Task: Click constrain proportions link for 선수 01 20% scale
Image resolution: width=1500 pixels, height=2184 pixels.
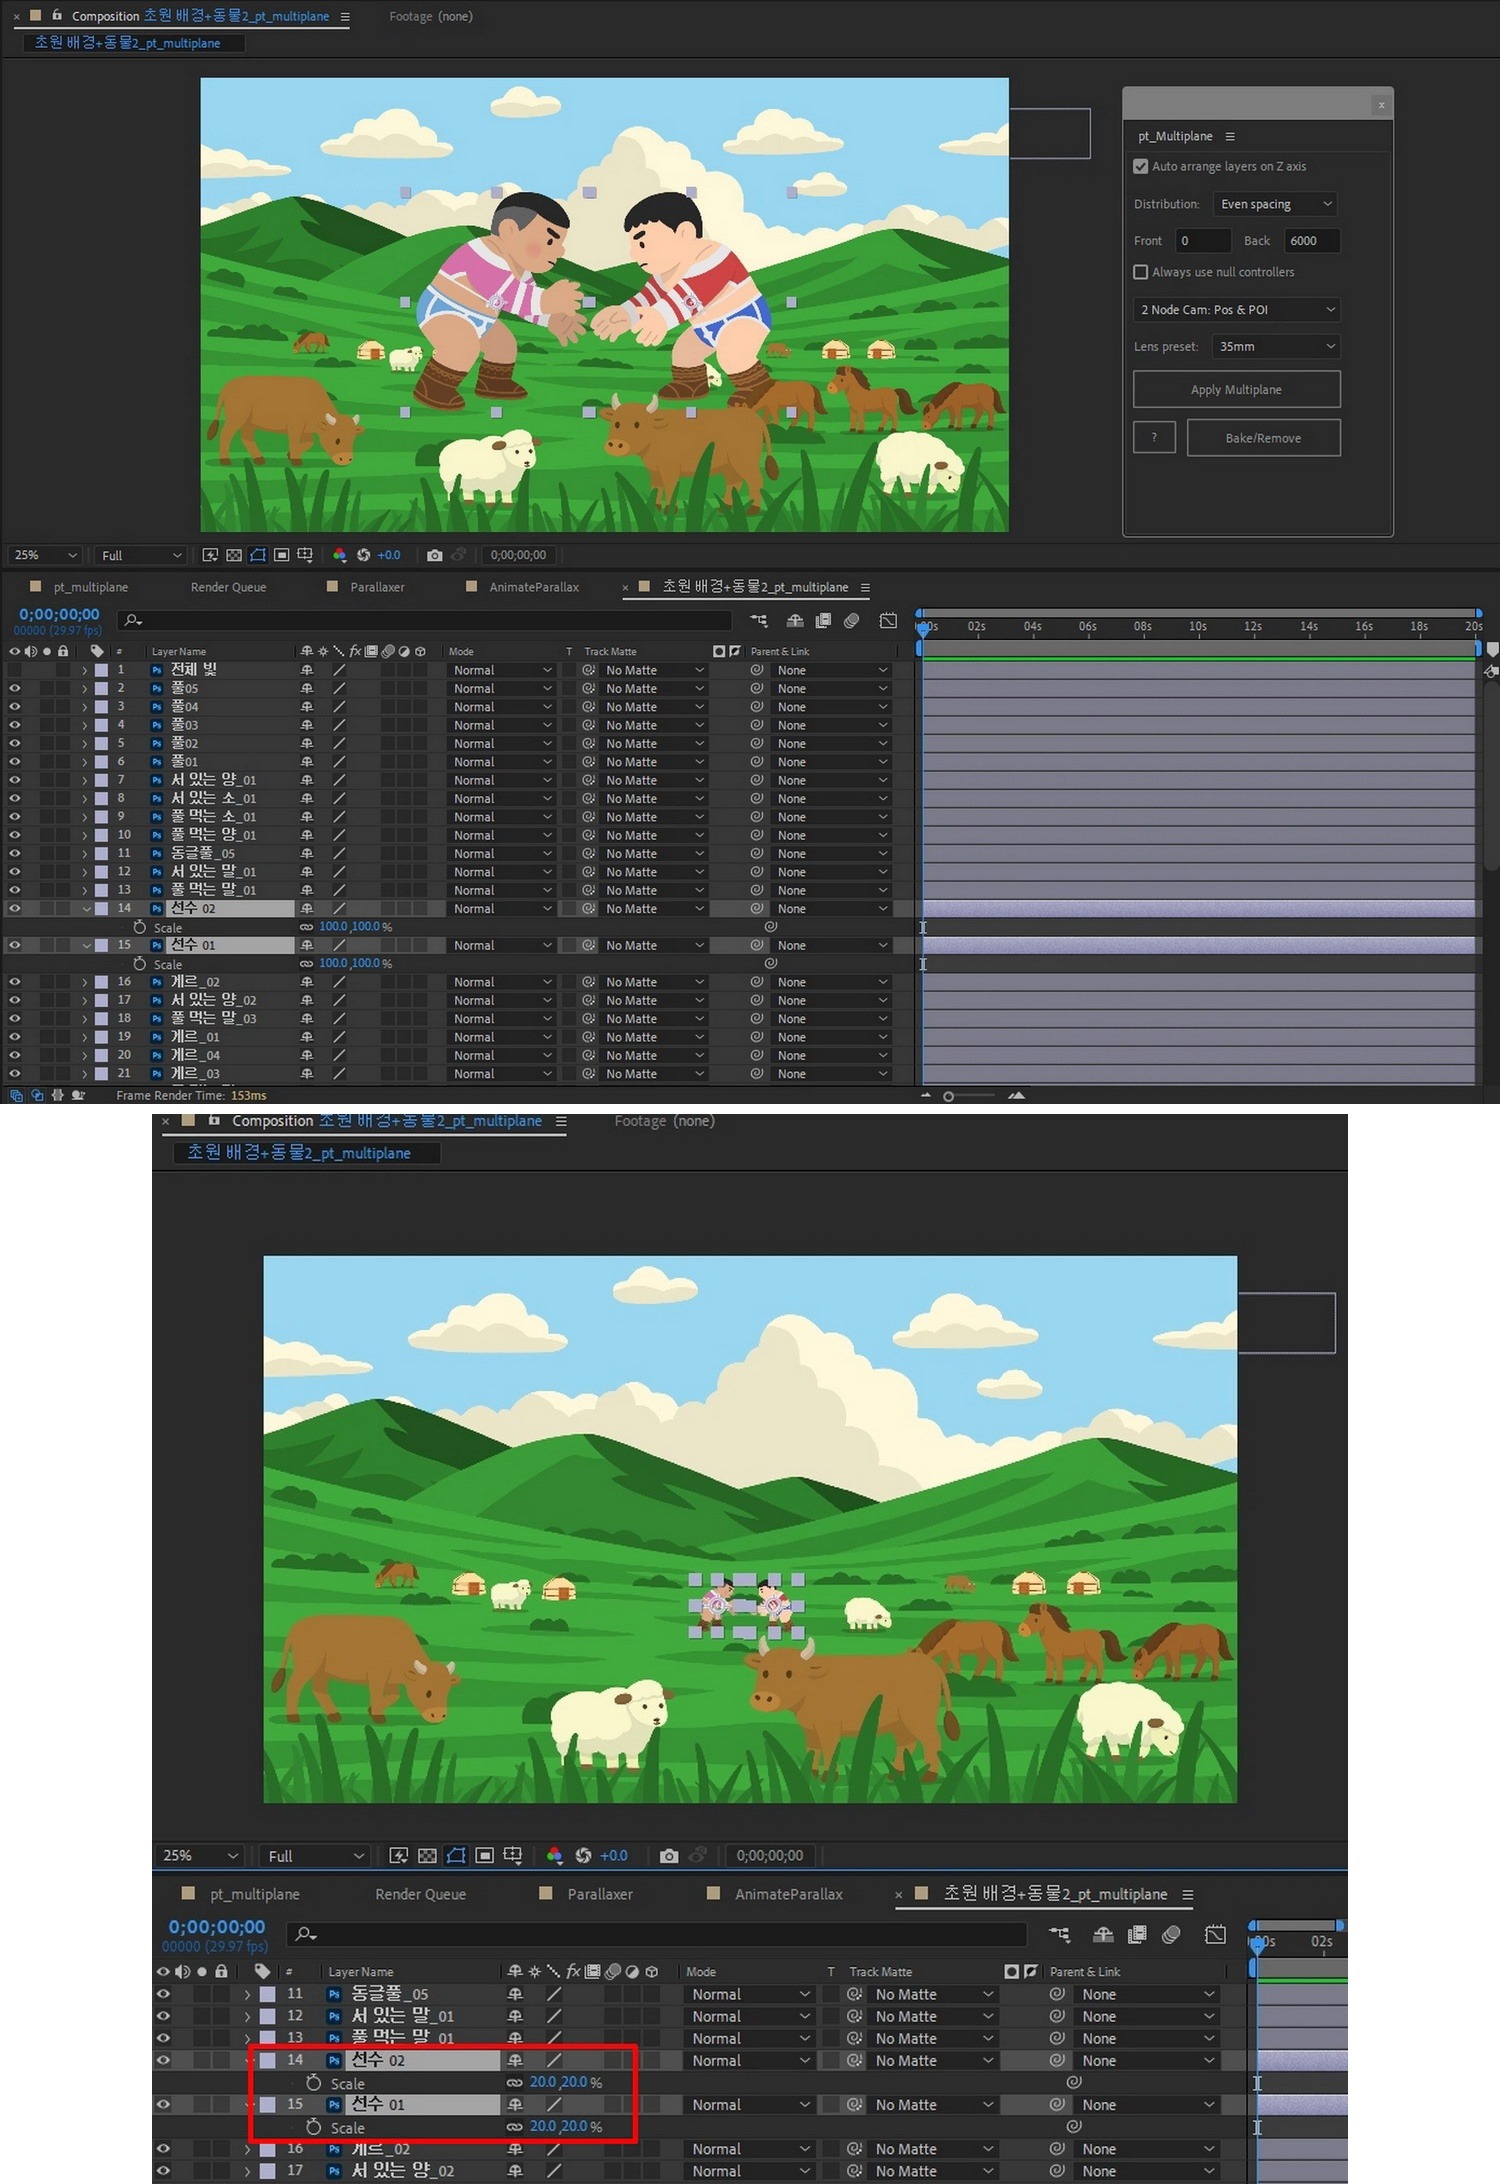Action: tap(514, 2126)
